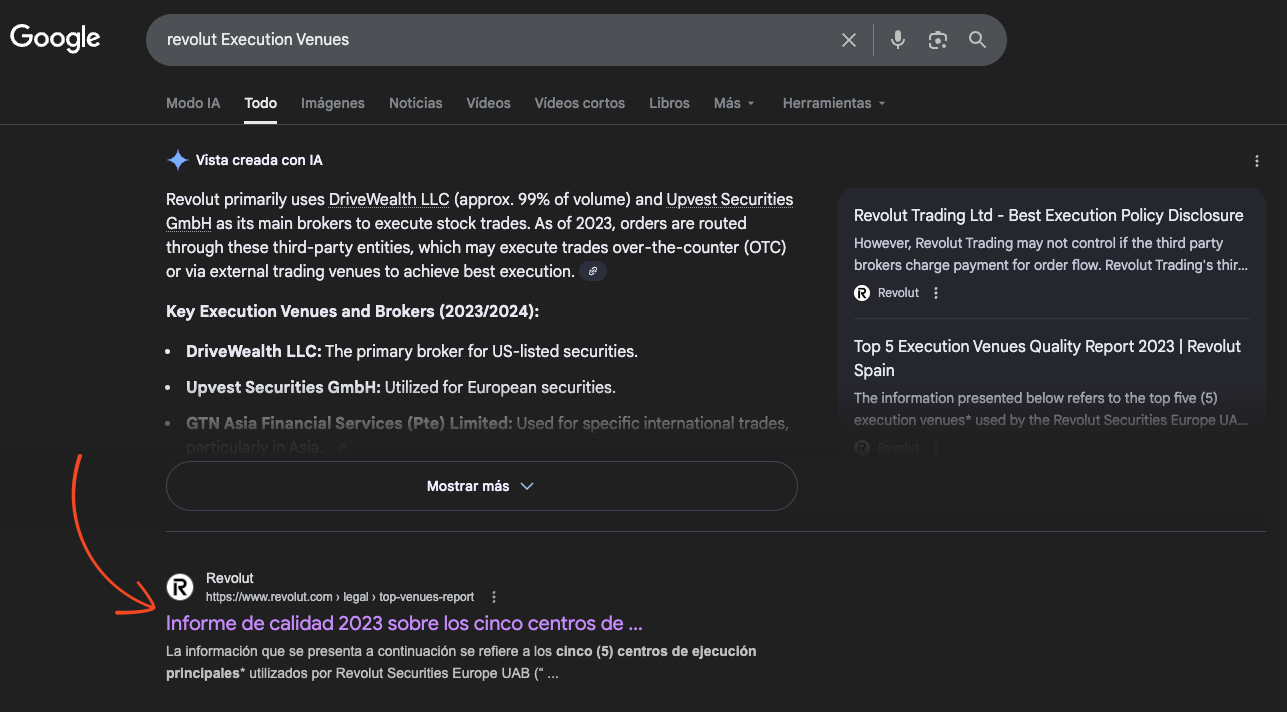Open the Modo IA tab

click(x=193, y=103)
